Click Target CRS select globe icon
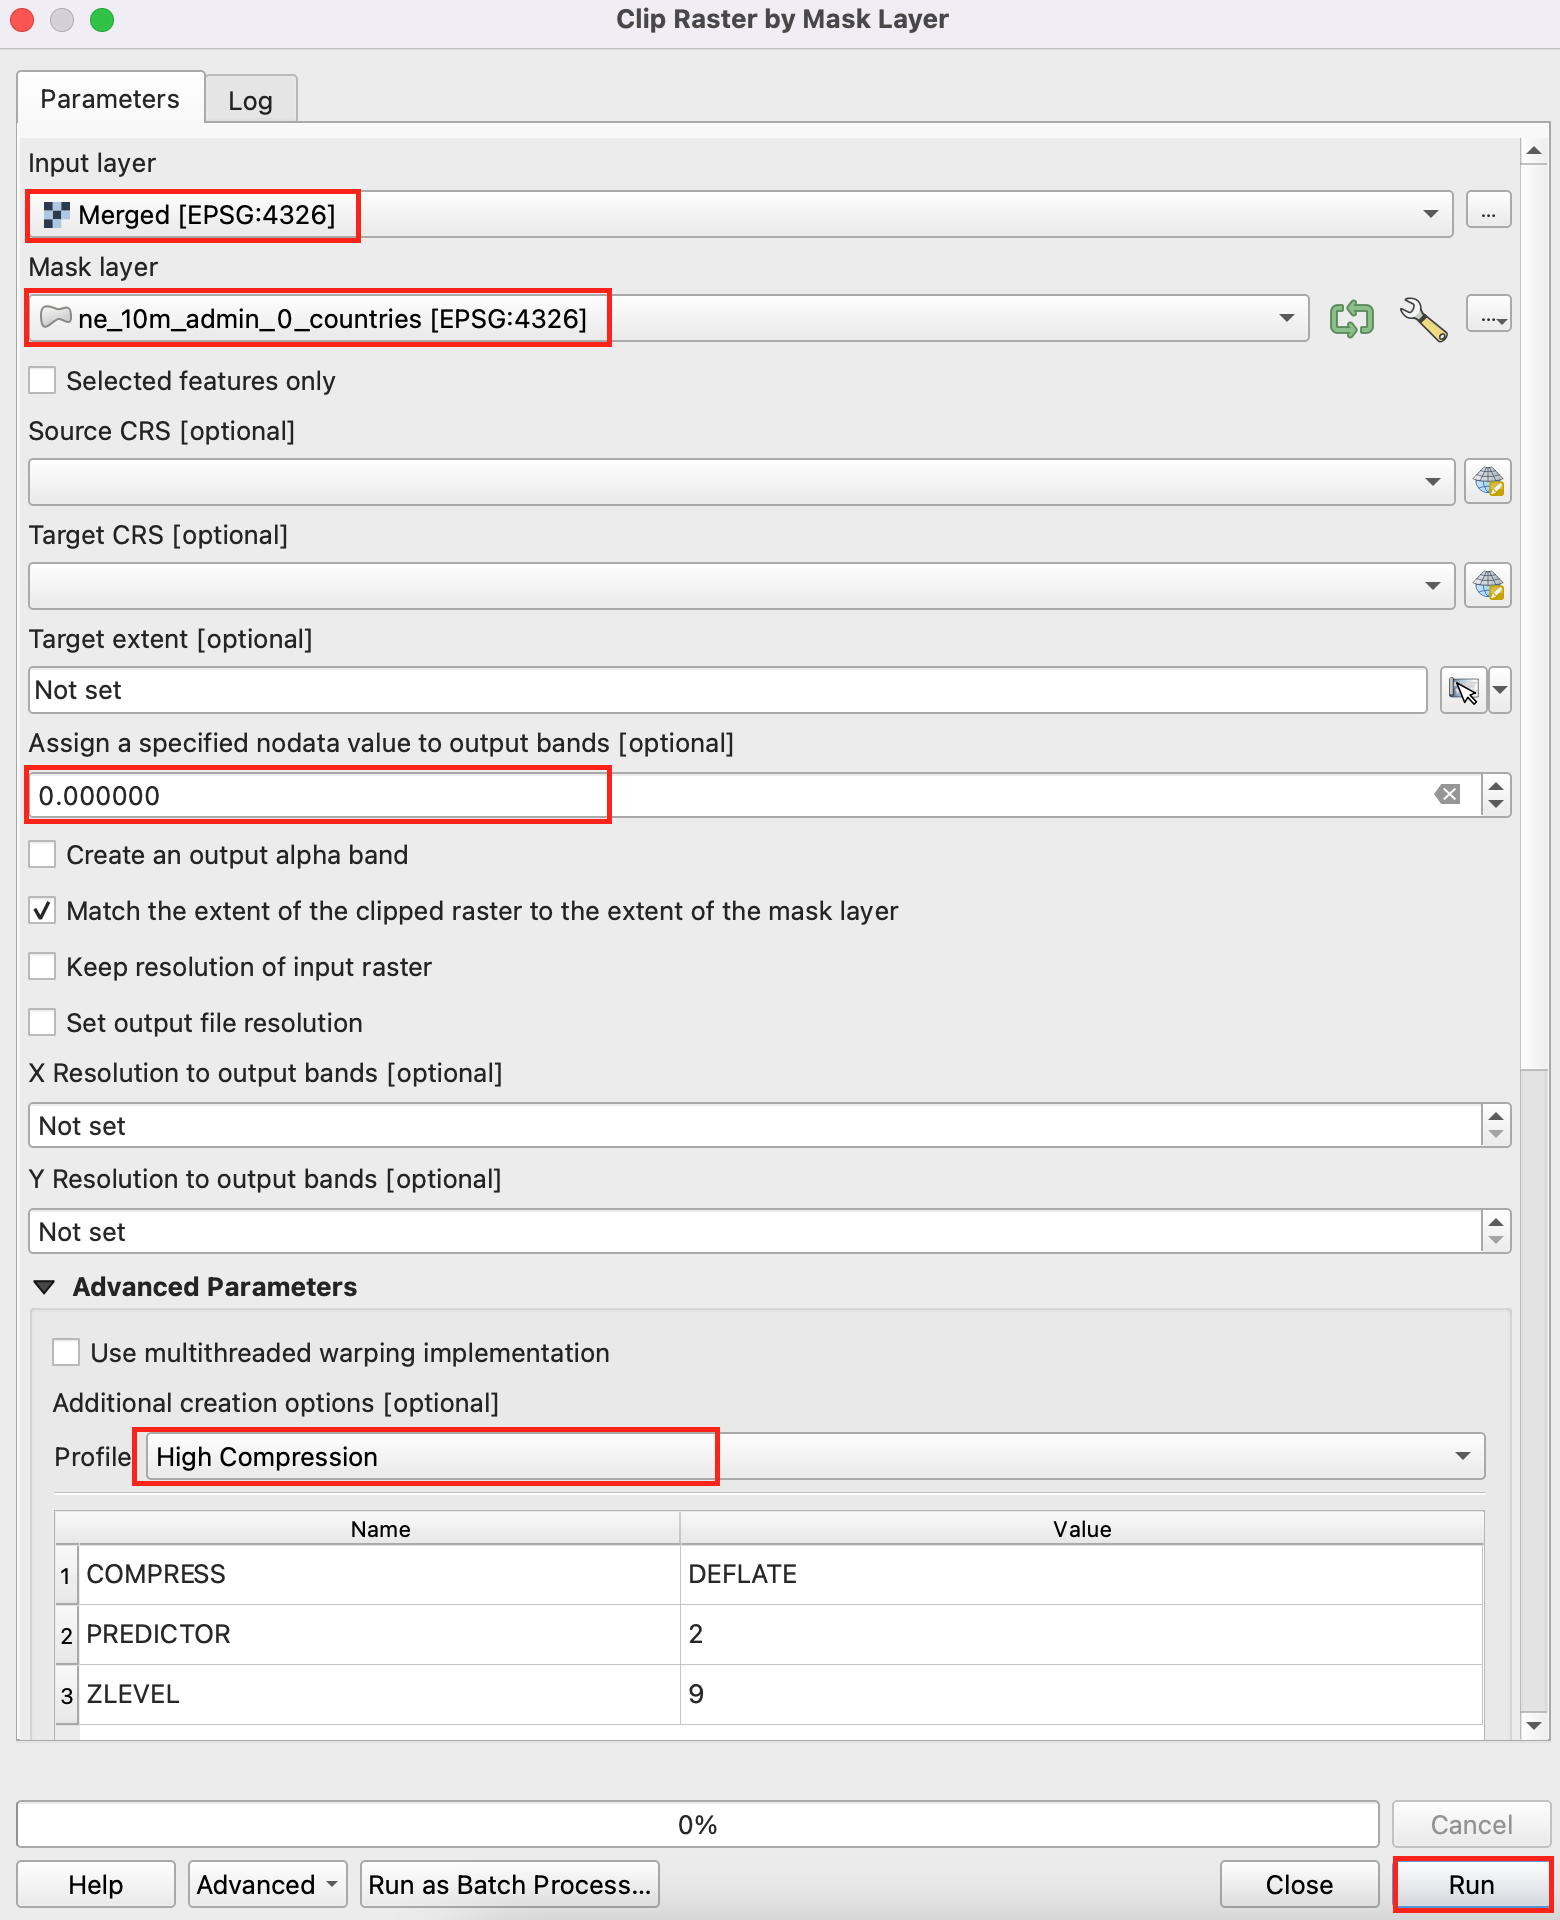 coord(1487,586)
